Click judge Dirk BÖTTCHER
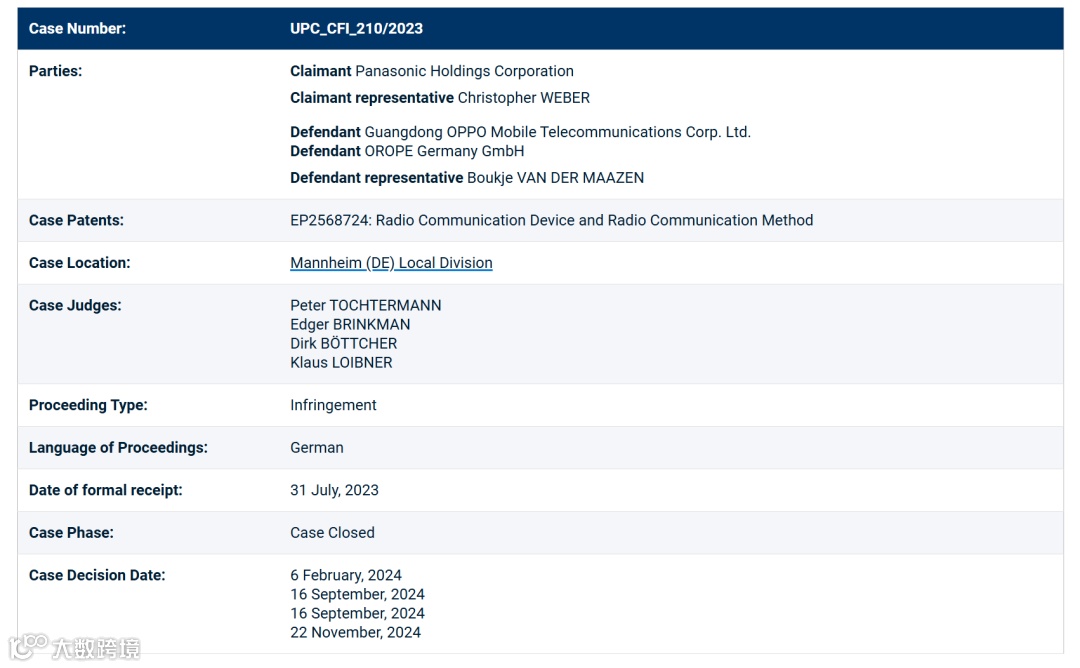 [344, 344]
